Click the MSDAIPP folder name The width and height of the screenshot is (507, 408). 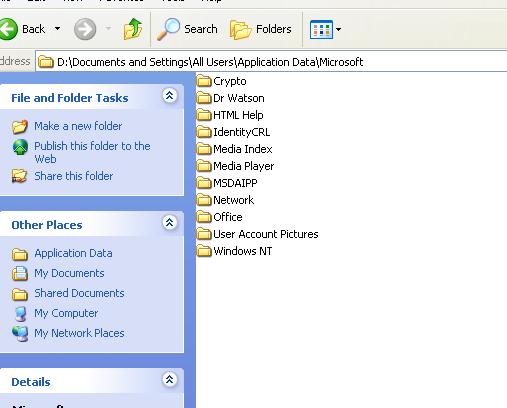click(x=235, y=183)
